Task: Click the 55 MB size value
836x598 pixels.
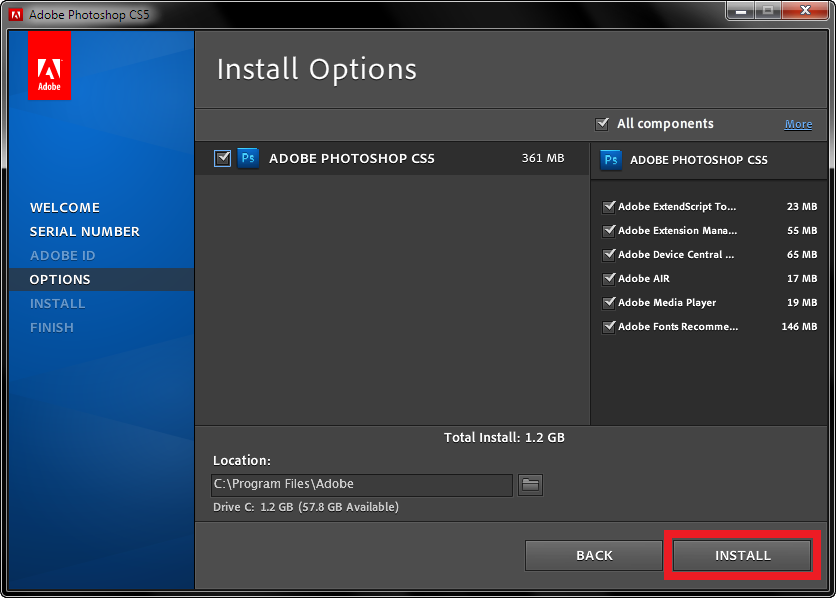Action: click(x=802, y=231)
